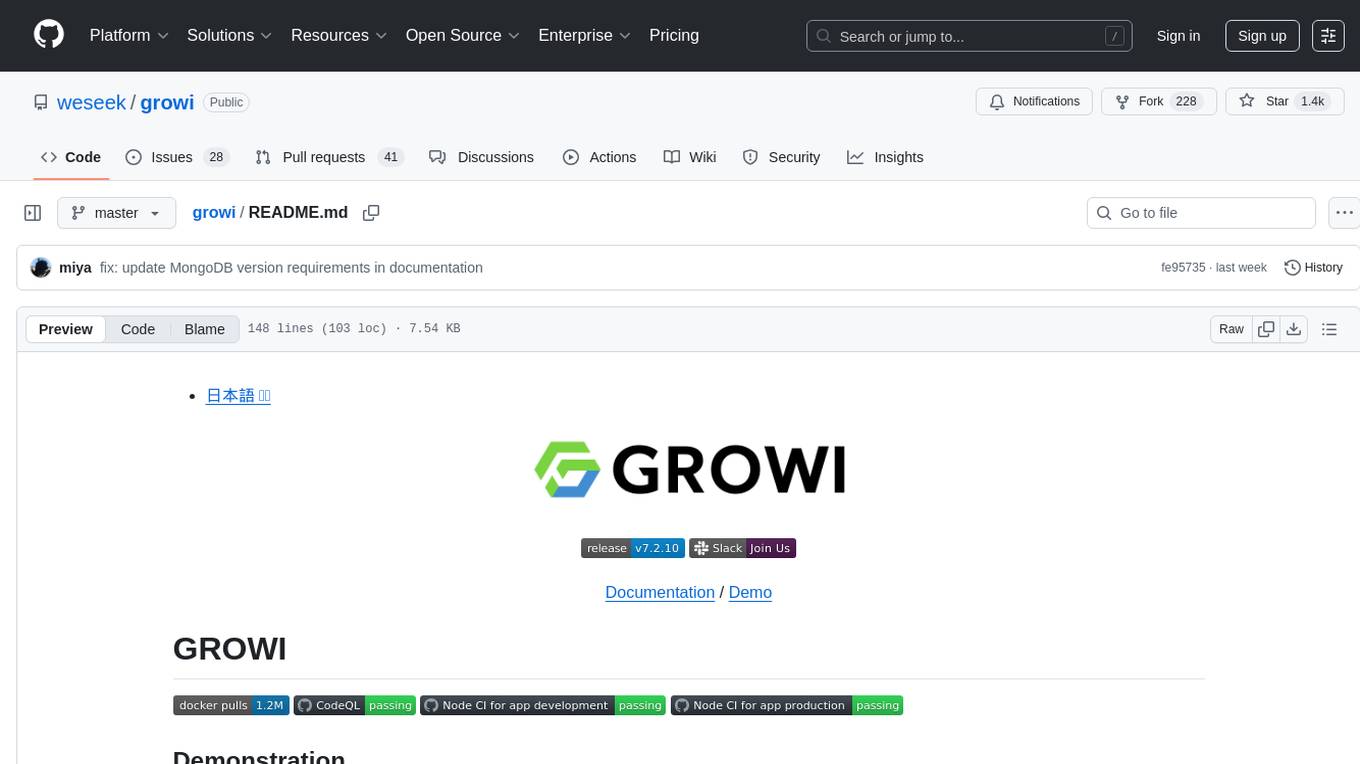Focus the Search or jump to field

[x=969, y=36]
